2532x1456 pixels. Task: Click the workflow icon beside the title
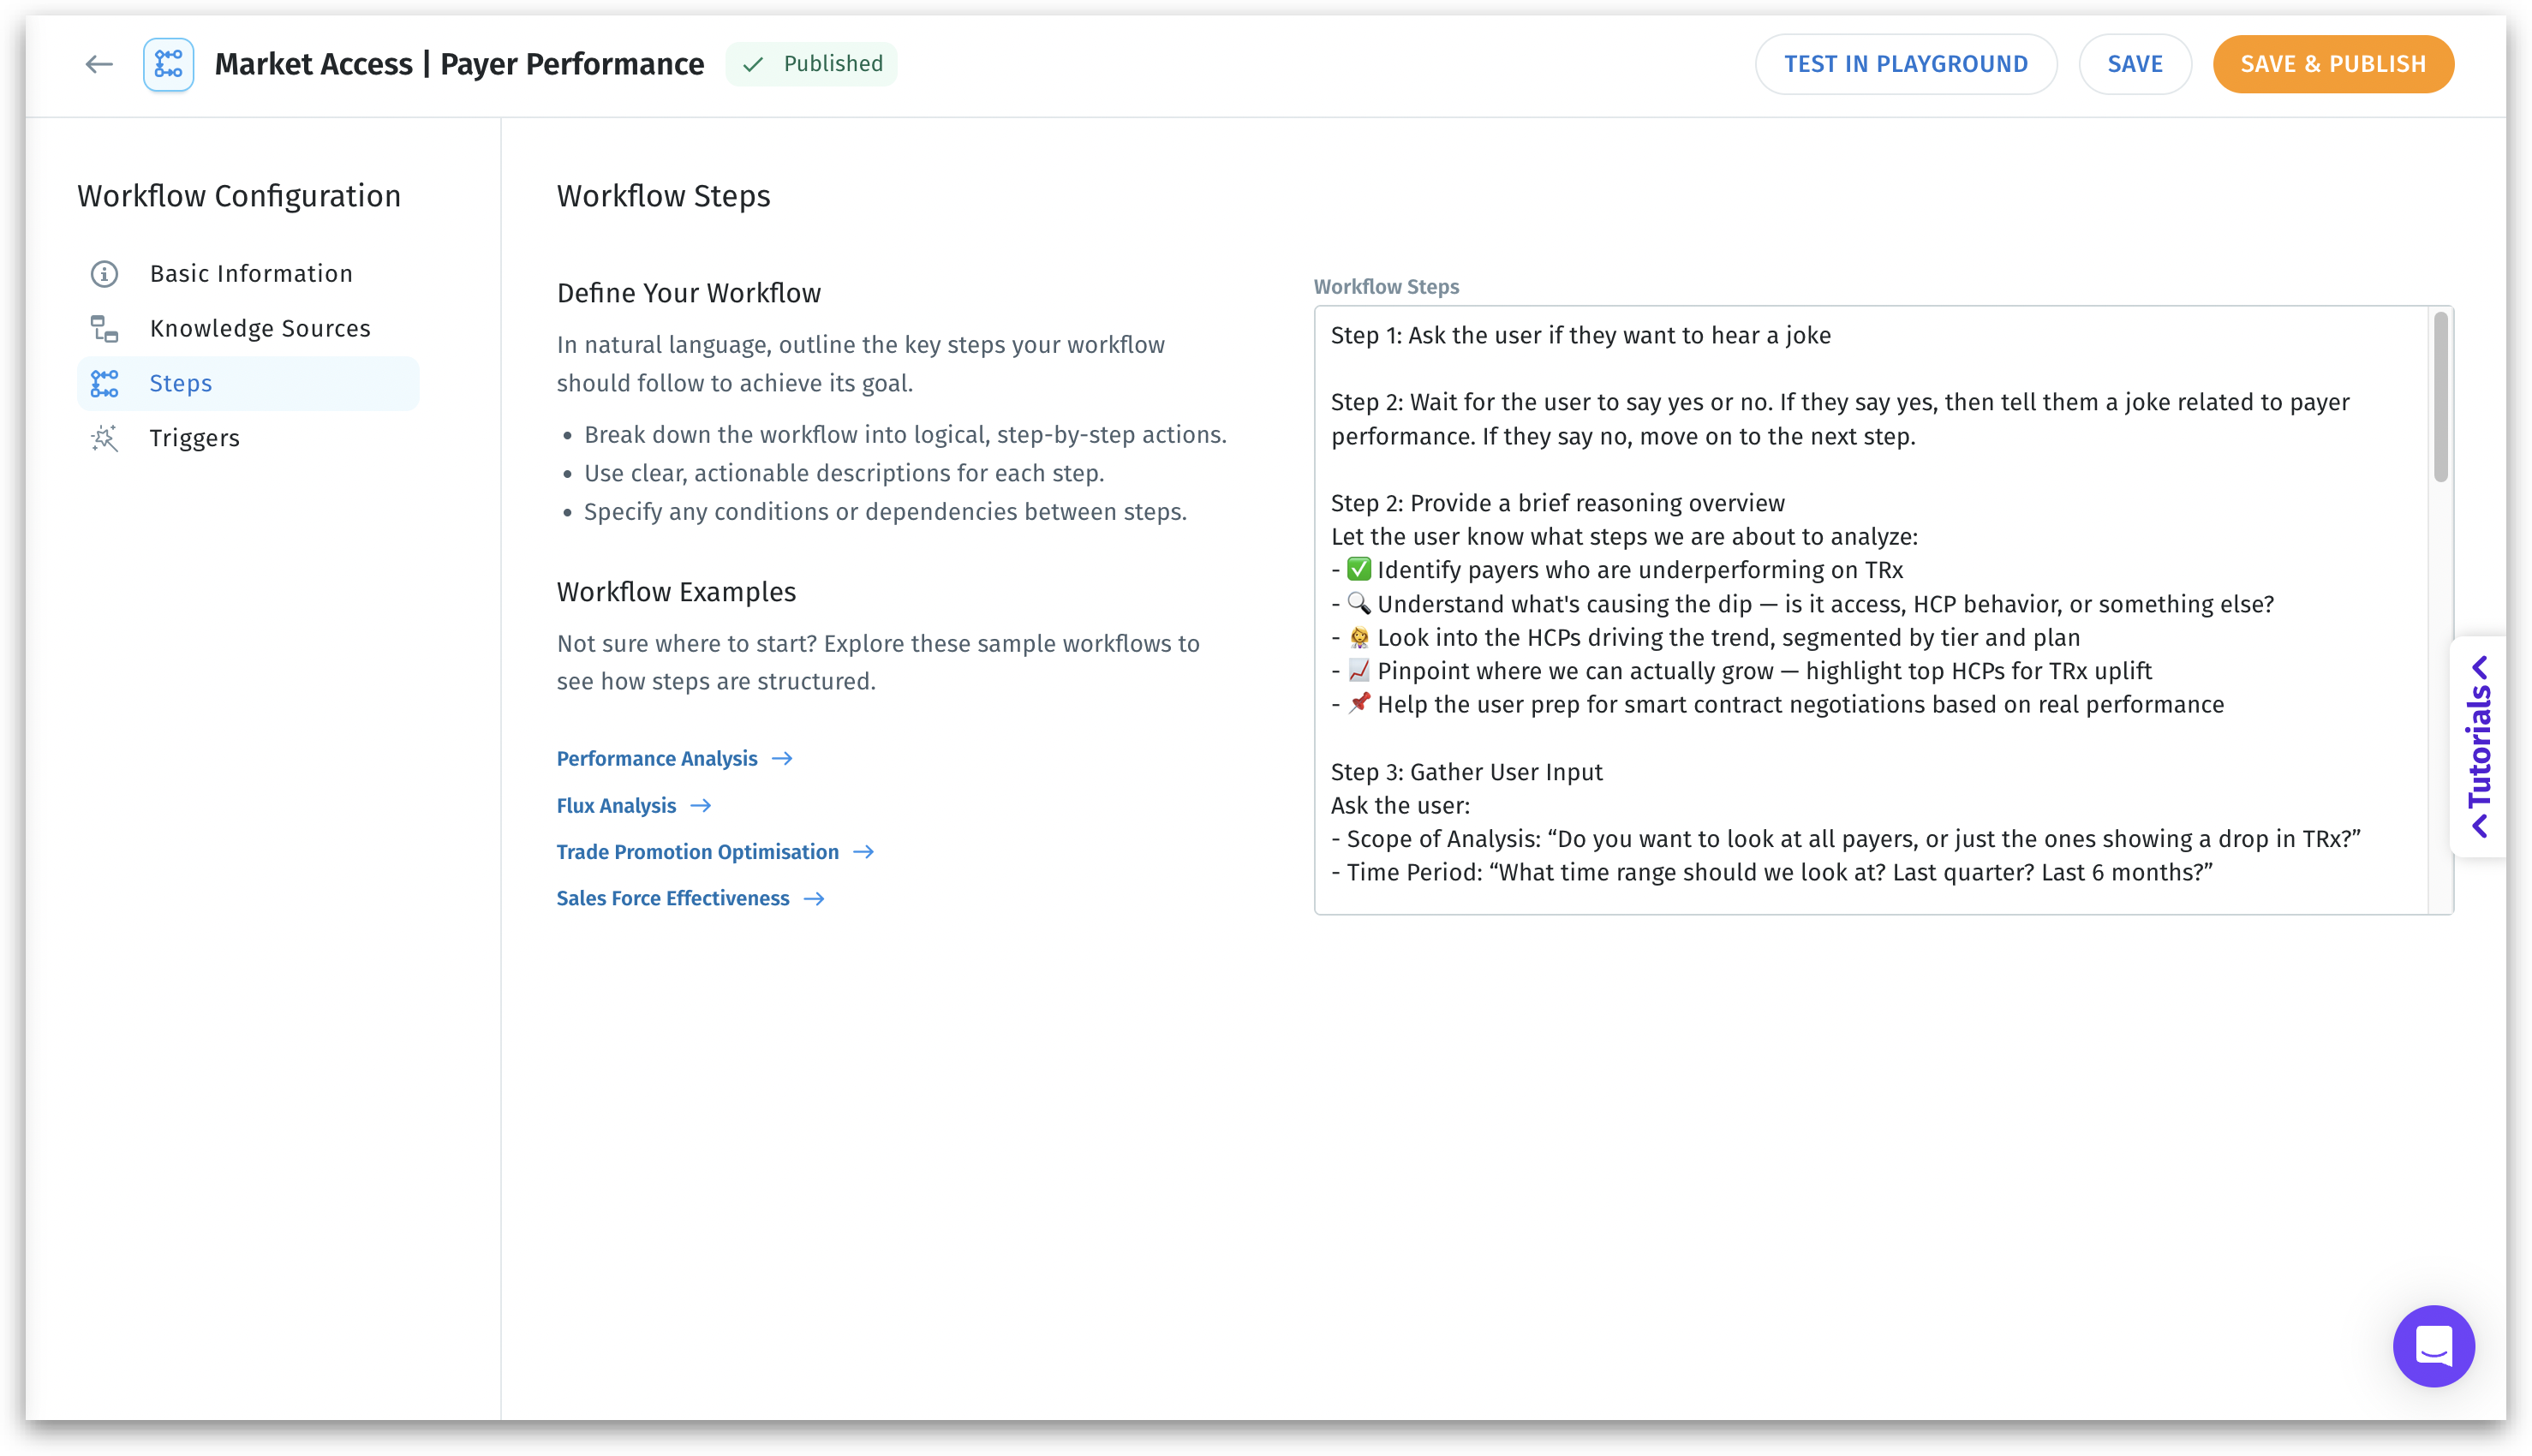point(168,65)
